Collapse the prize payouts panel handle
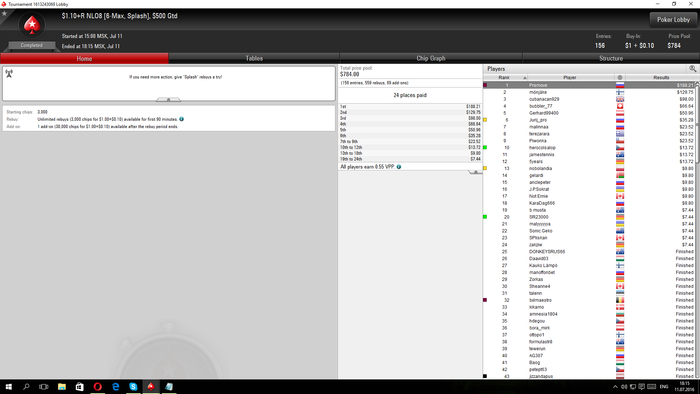Viewport: 700px width, 394px height. 475,172
